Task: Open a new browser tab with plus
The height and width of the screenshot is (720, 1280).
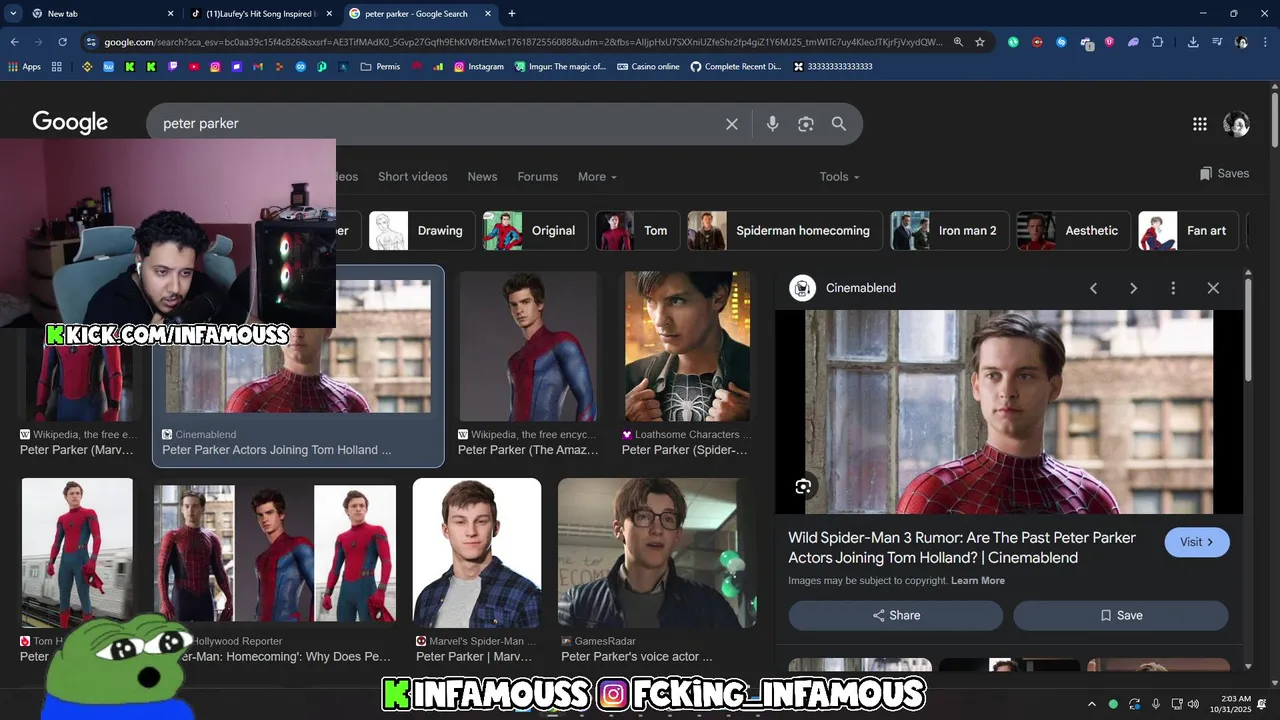Action: pos(512,14)
